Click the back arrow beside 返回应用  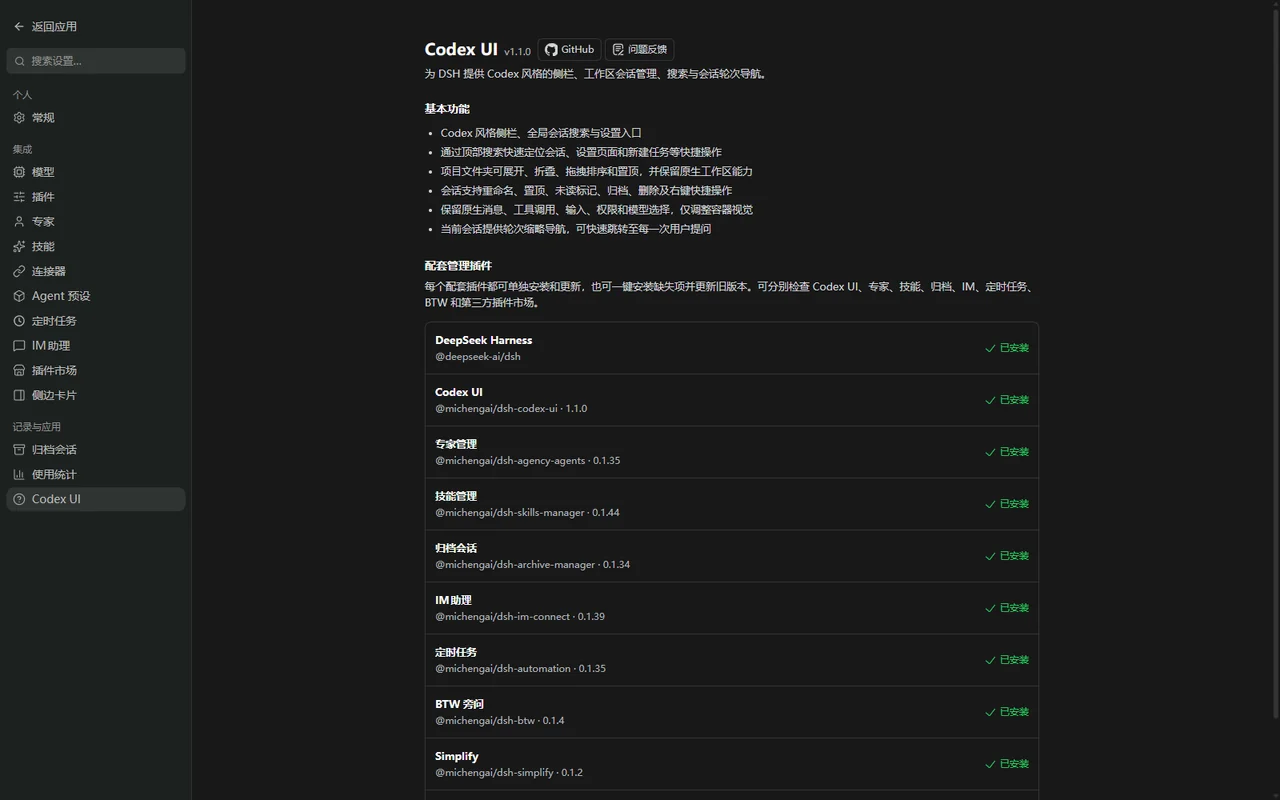point(19,27)
